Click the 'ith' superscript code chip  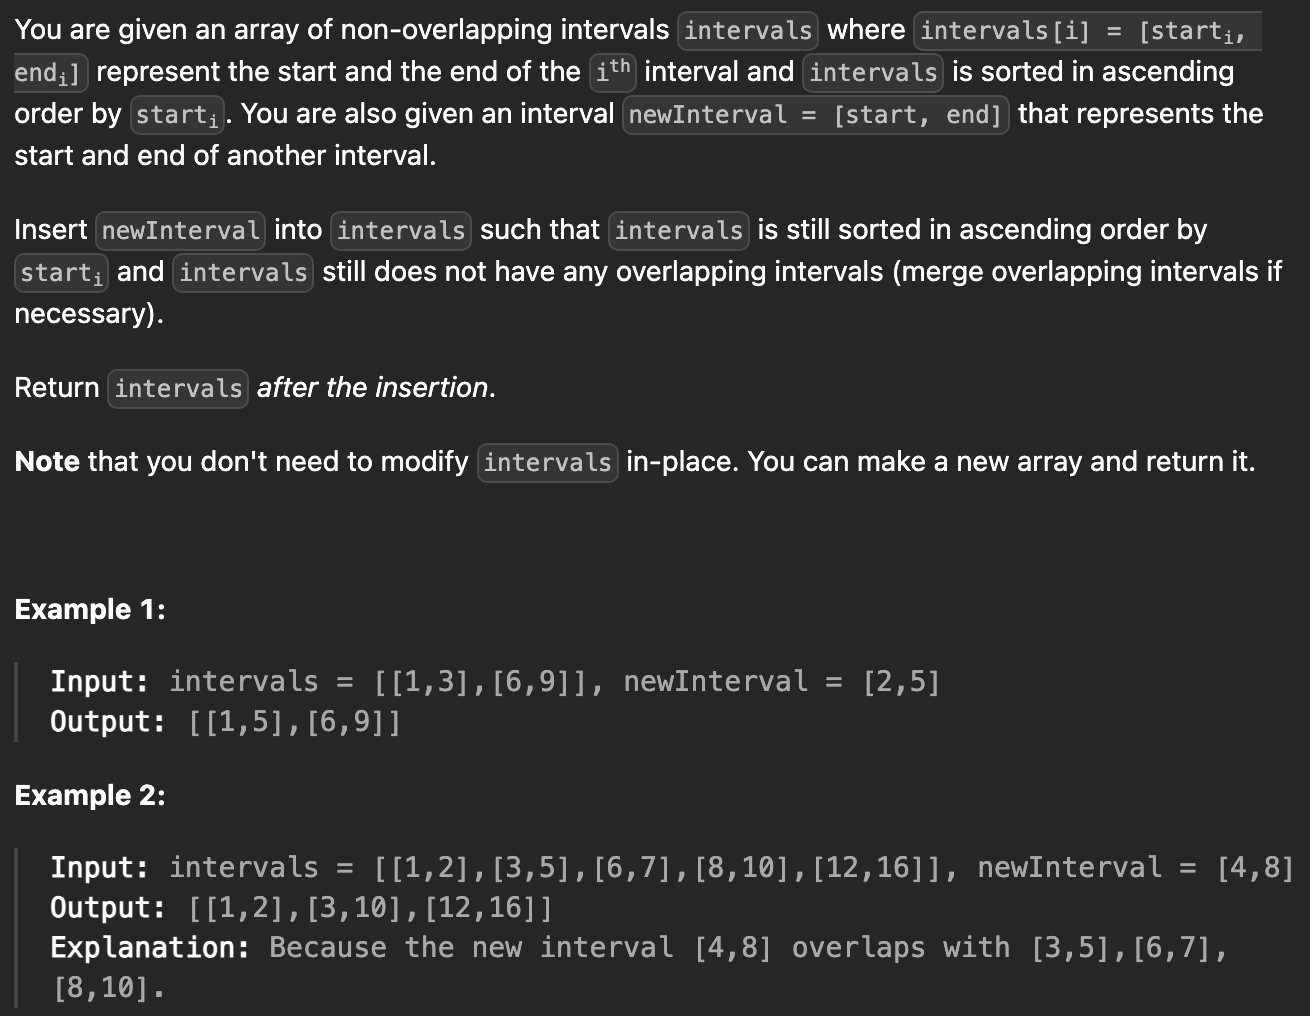point(613,72)
